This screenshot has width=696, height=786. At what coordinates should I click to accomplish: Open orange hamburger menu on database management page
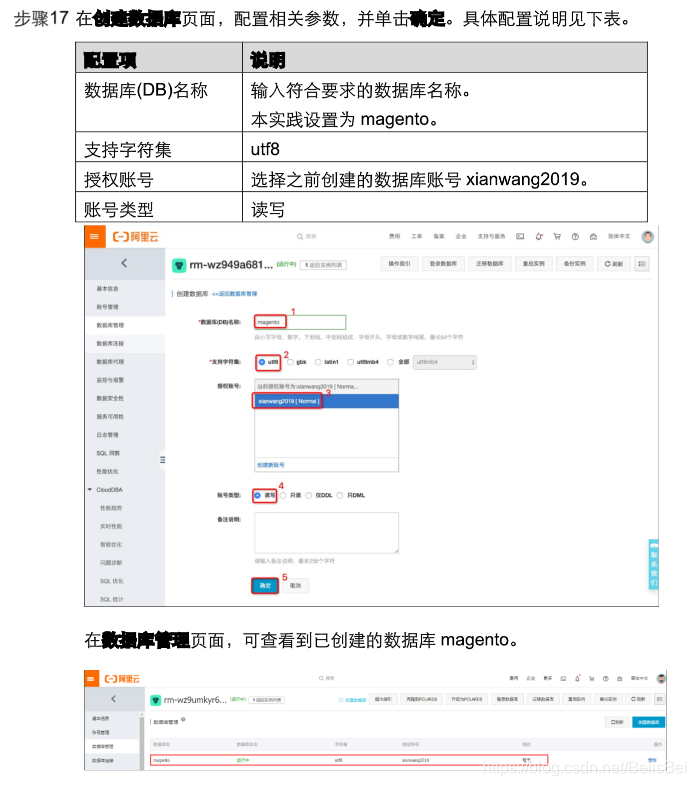(91, 679)
